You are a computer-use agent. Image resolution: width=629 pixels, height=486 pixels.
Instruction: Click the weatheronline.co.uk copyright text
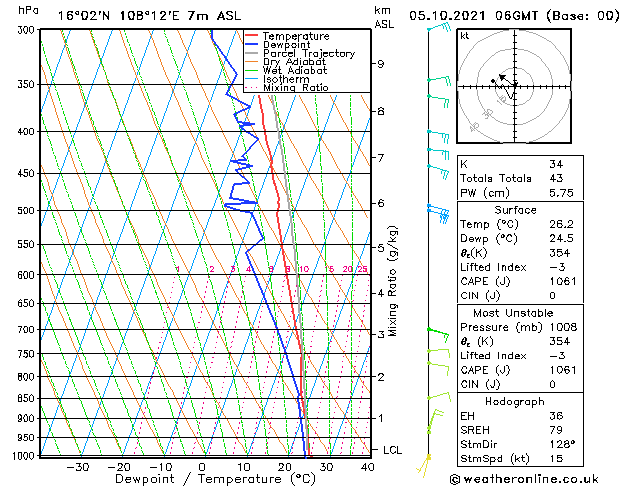click(524, 479)
